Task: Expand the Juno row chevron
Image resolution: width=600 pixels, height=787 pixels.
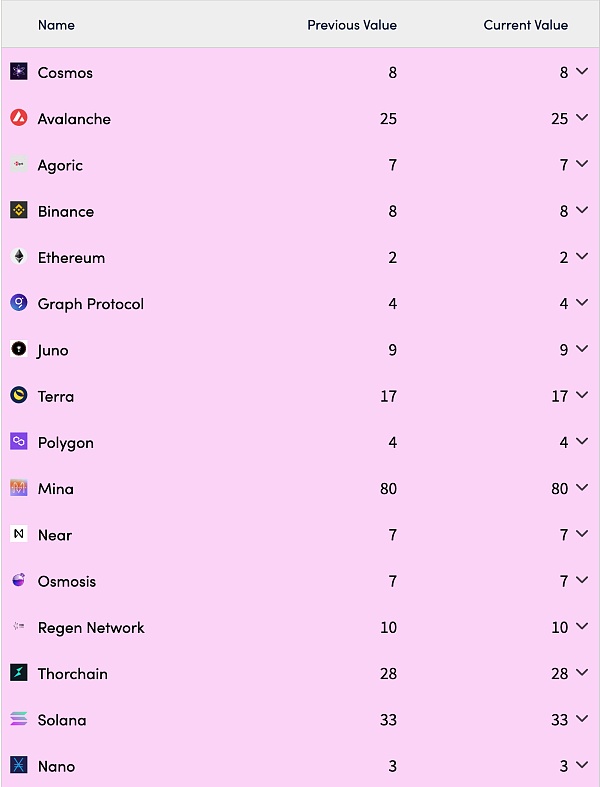Action: click(582, 350)
